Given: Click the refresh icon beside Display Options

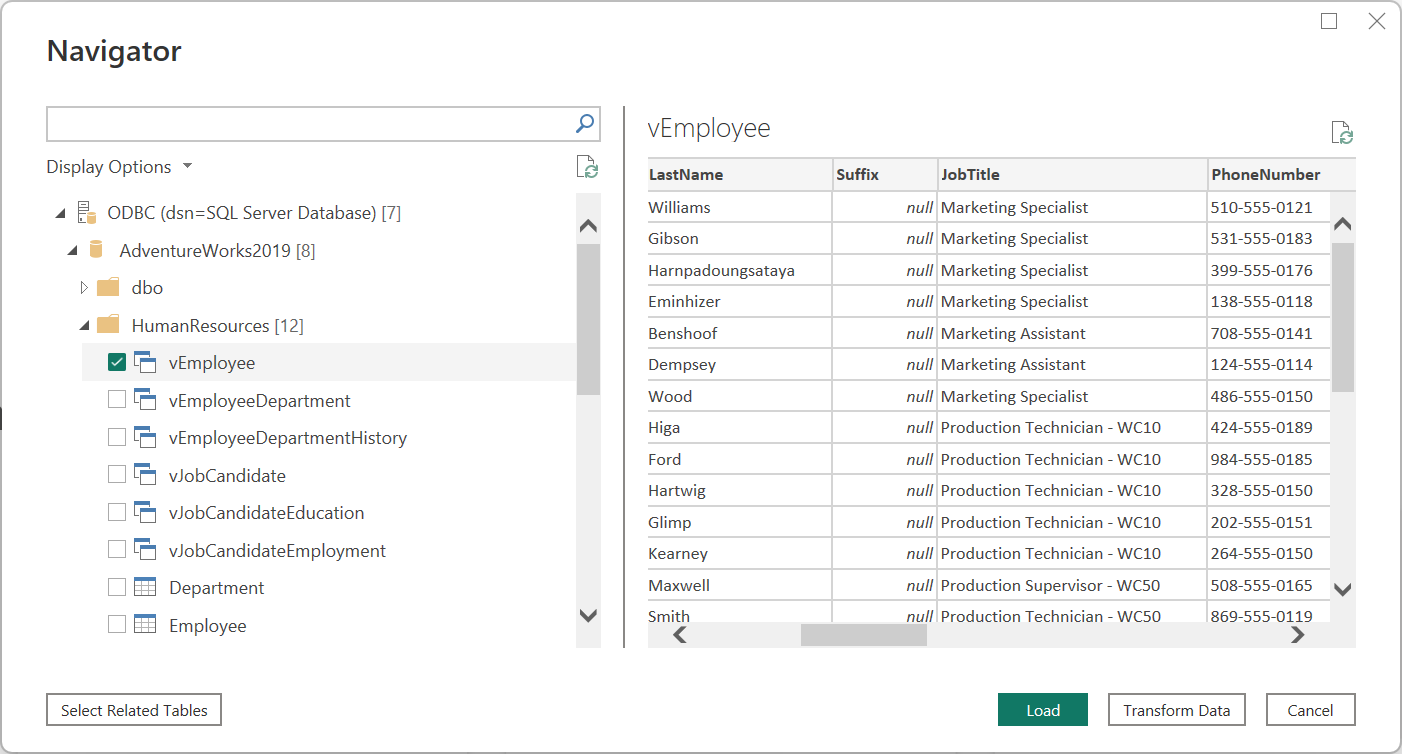Looking at the screenshot, I should (x=587, y=167).
